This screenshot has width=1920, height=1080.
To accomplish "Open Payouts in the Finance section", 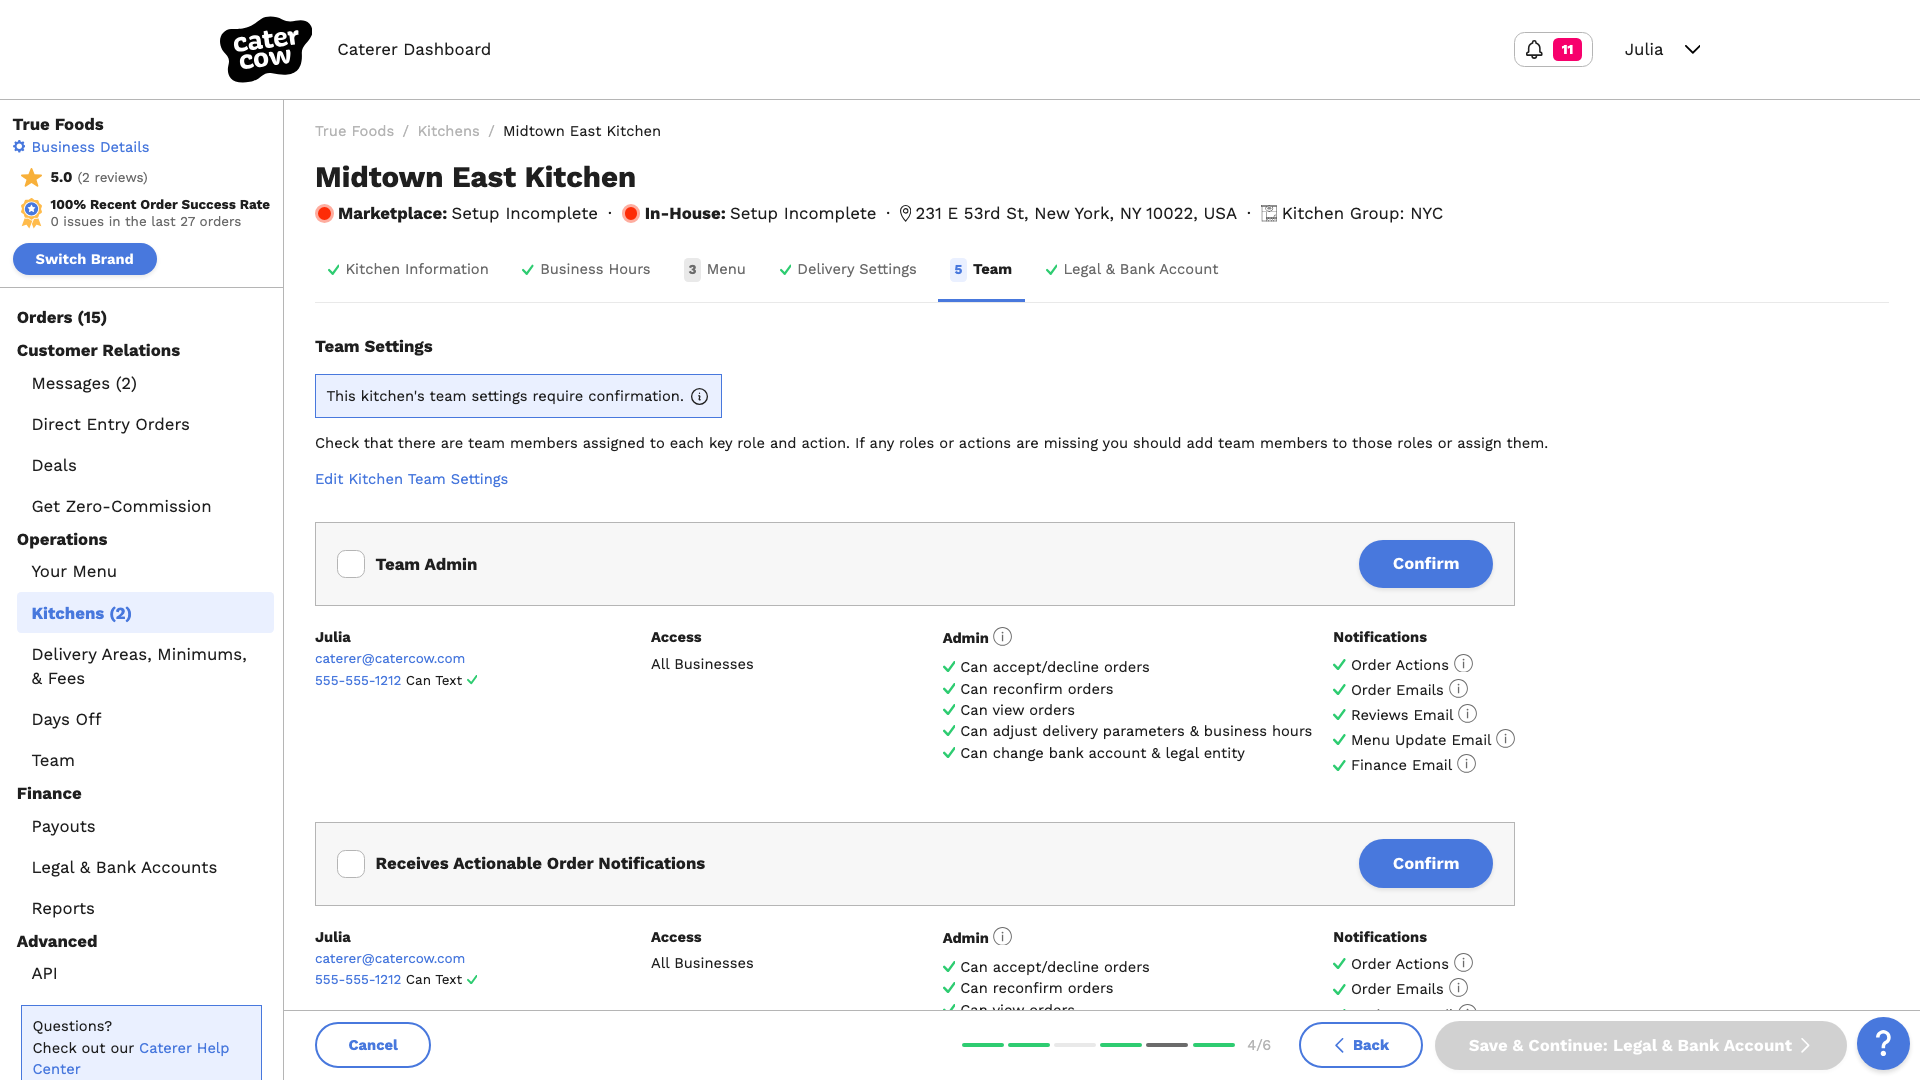I will pyautogui.click(x=63, y=826).
